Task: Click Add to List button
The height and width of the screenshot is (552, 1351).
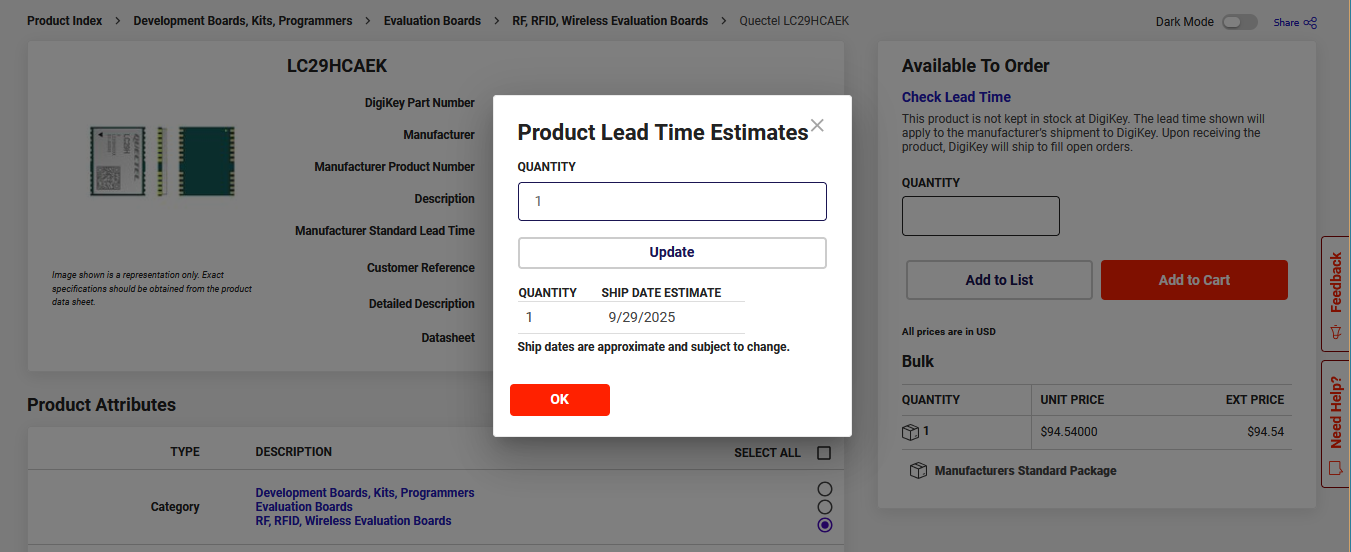Action: tap(999, 280)
